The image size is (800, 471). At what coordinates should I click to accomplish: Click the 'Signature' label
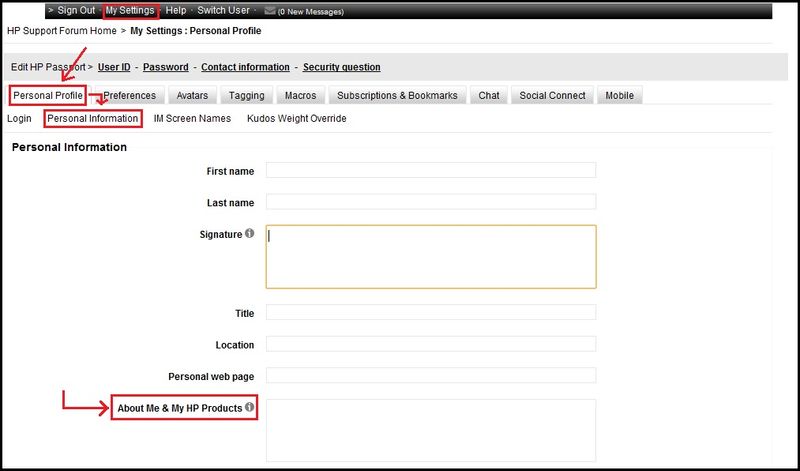click(221, 235)
